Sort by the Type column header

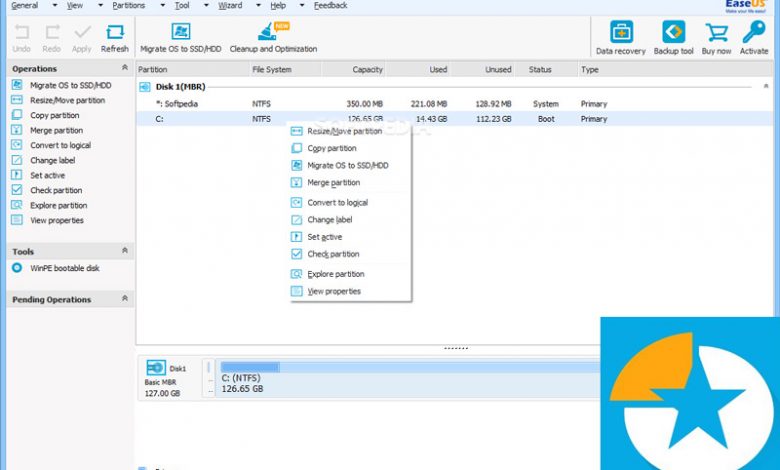pyautogui.click(x=677, y=70)
